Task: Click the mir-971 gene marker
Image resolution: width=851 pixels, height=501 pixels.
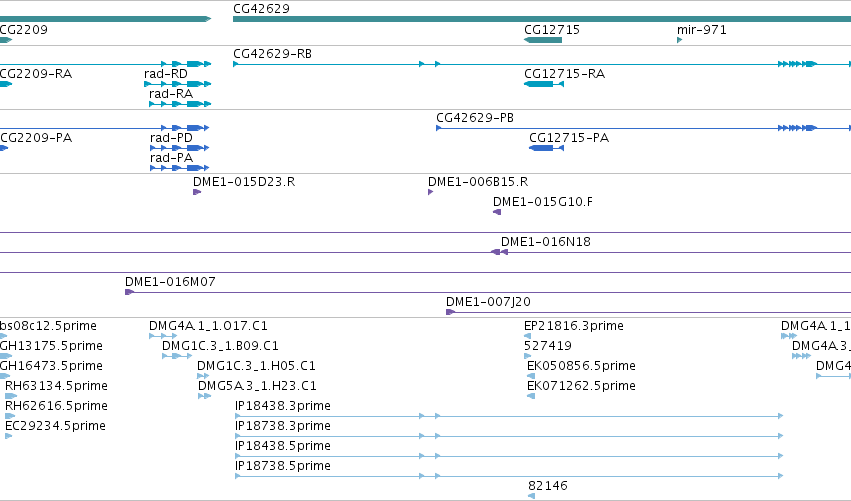Action: 679,40
